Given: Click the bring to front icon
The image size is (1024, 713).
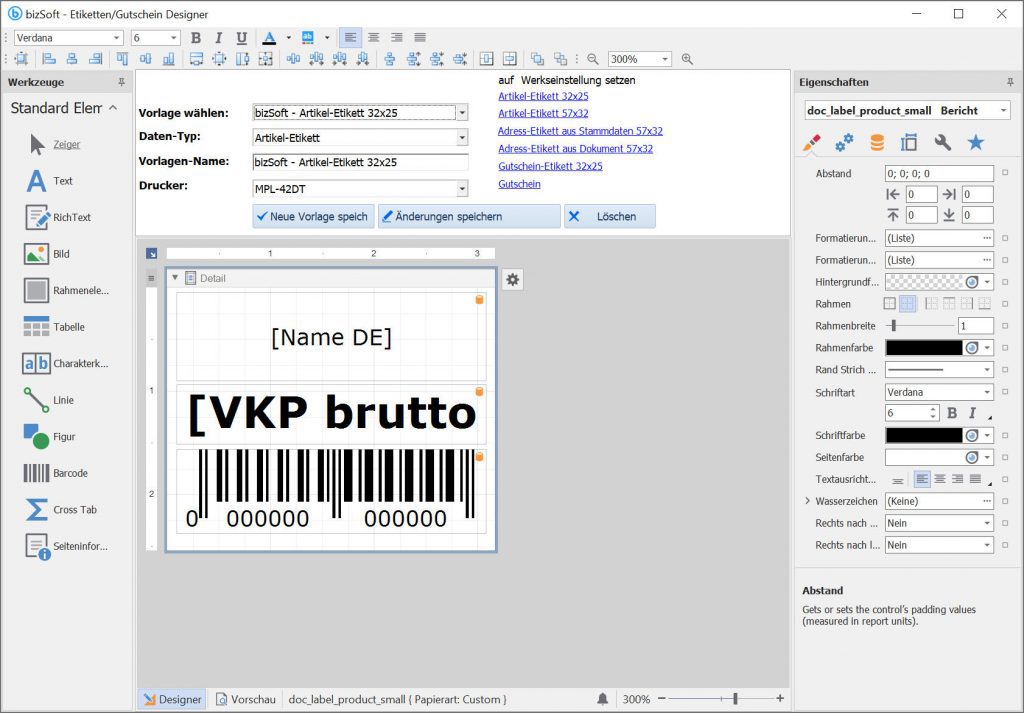Looking at the screenshot, I should click(x=537, y=59).
